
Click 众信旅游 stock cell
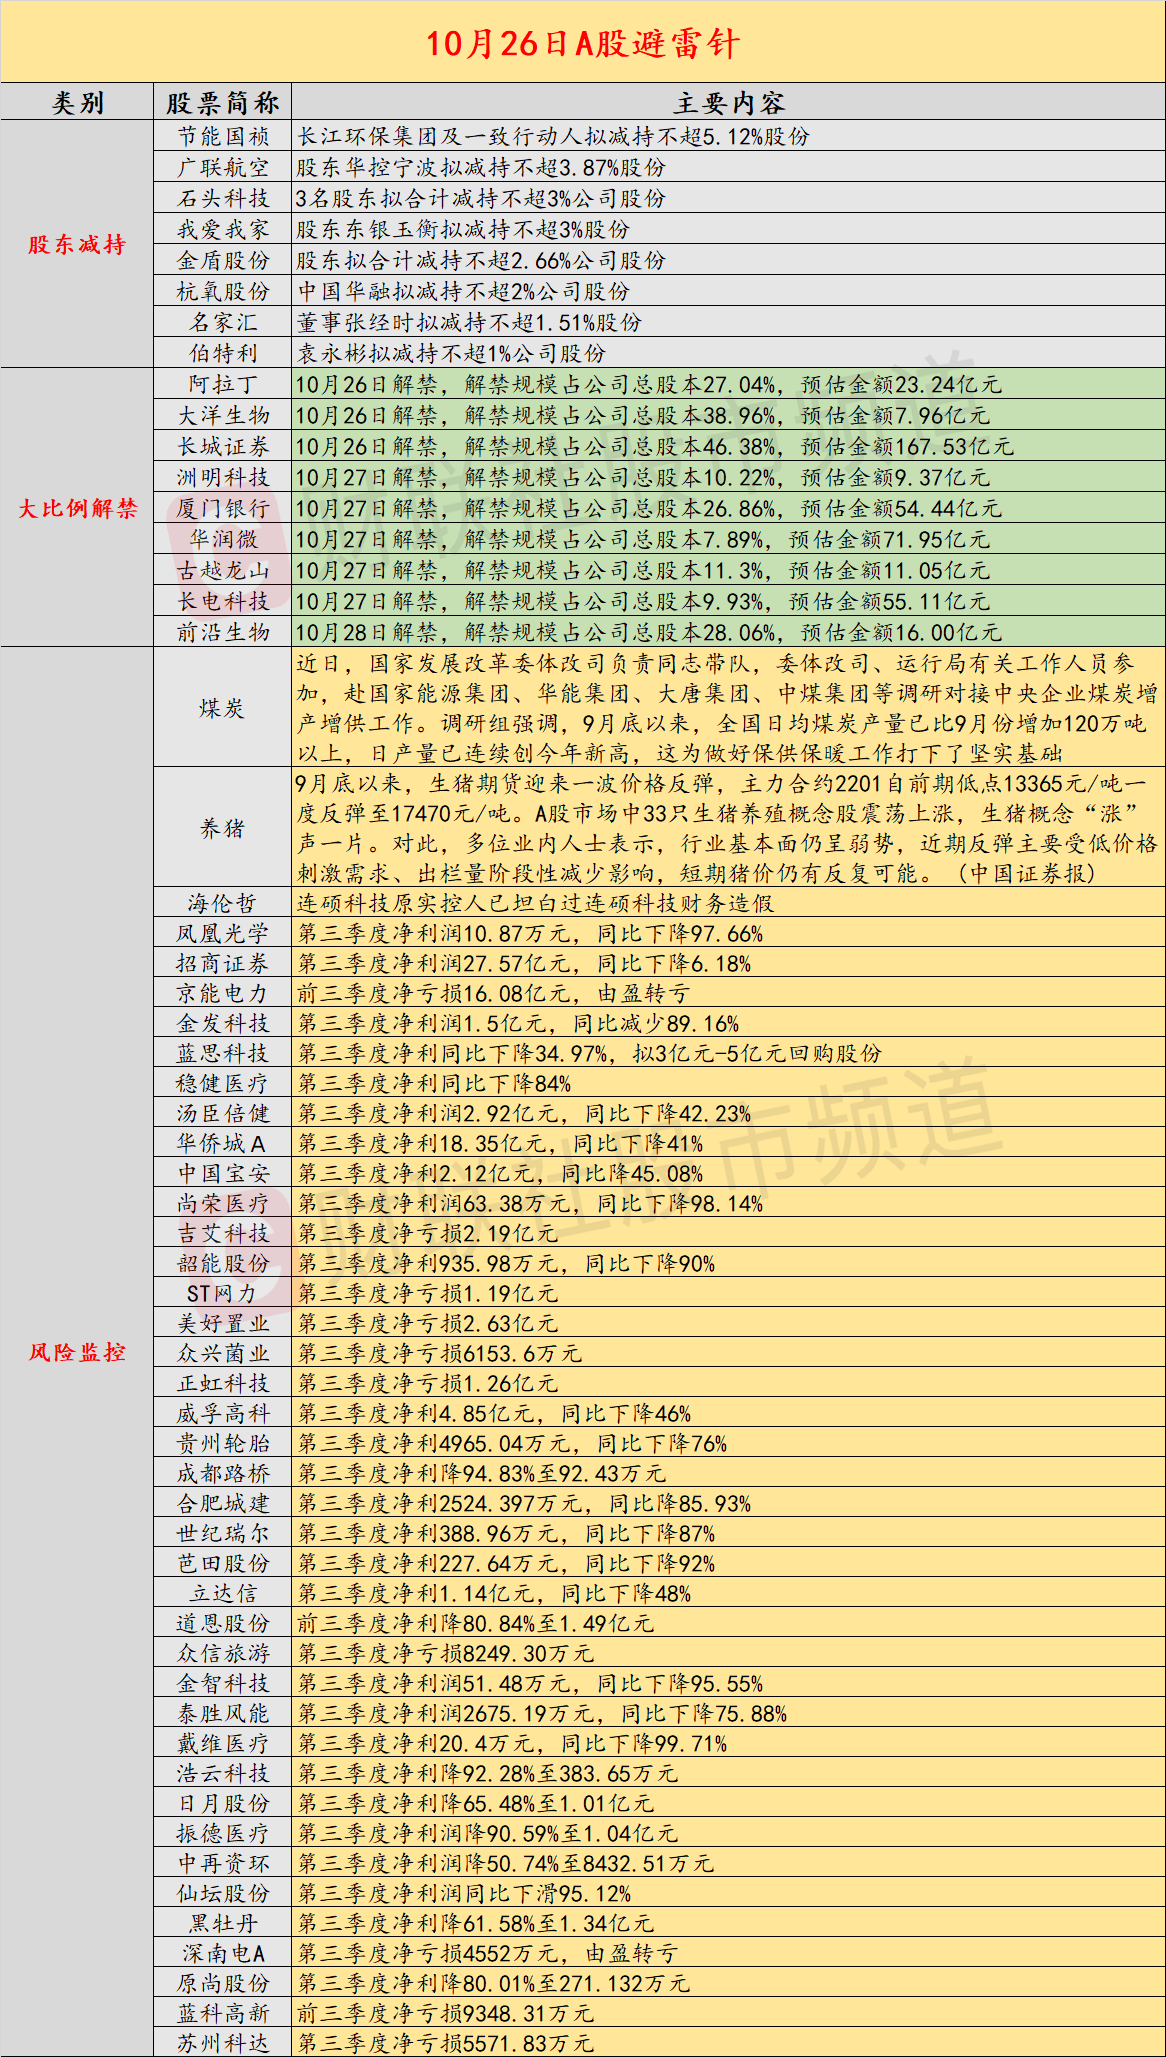tap(223, 1653)
